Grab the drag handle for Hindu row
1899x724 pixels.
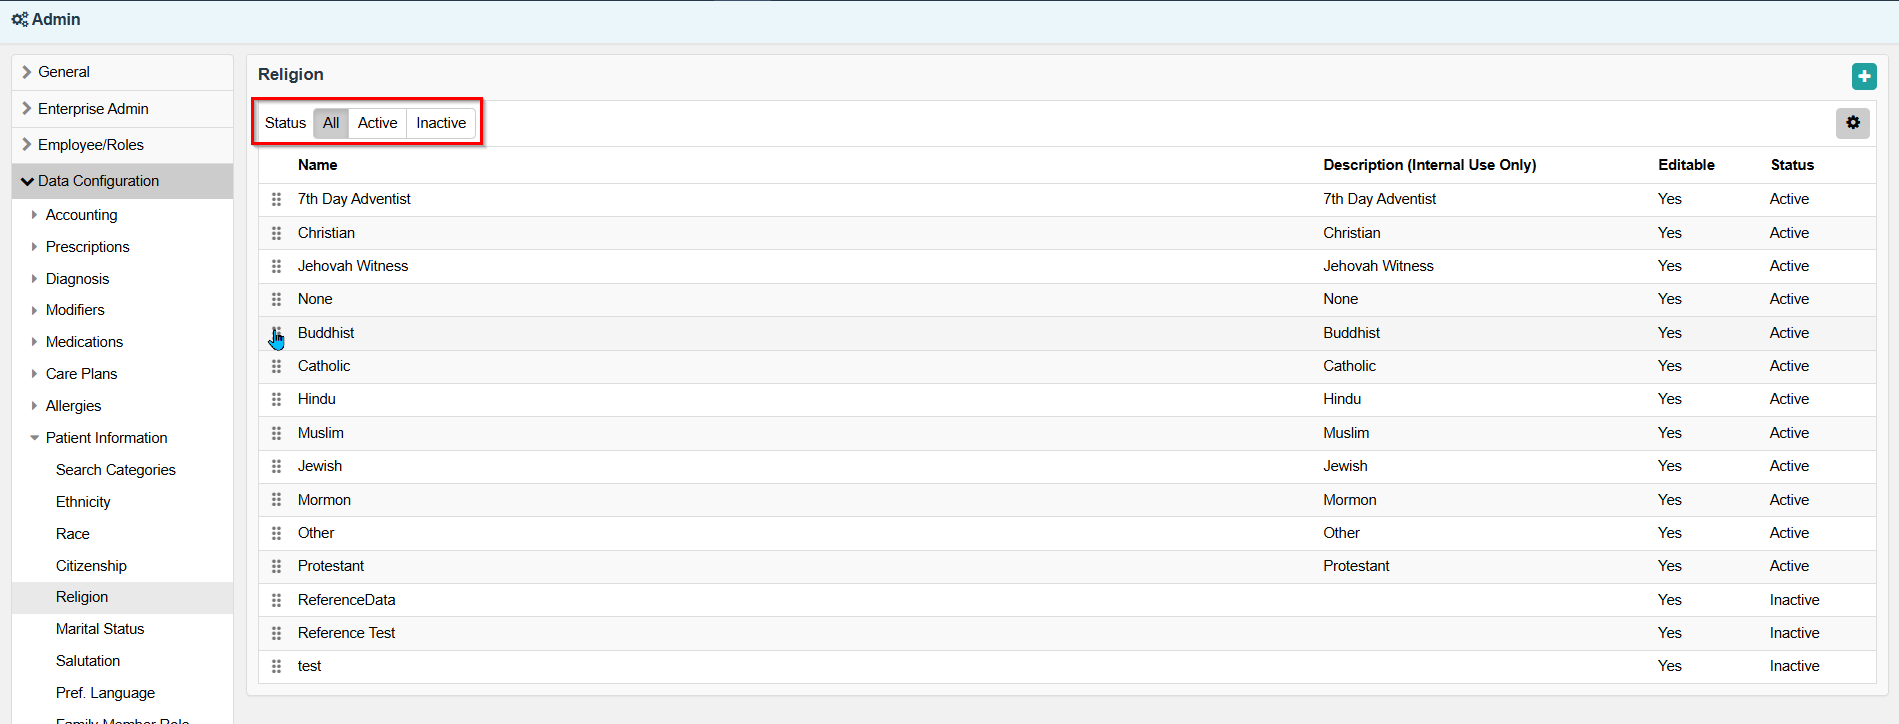[x=276, y=399]
